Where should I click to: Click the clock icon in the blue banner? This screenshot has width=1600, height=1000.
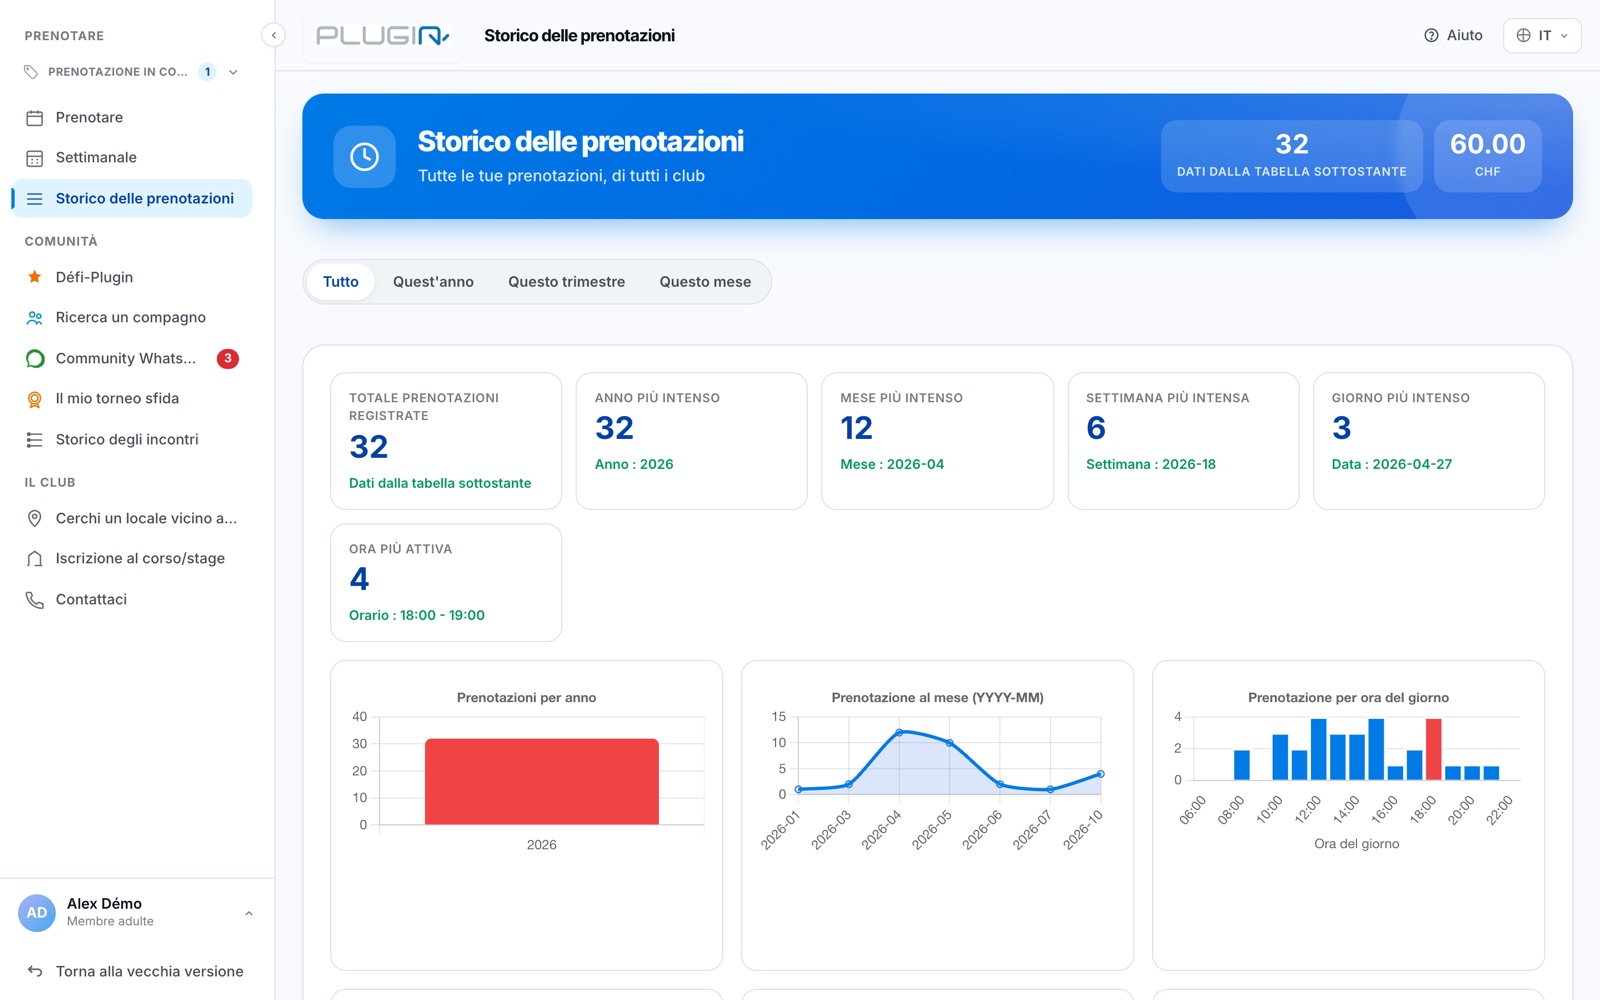click(364, 156)
